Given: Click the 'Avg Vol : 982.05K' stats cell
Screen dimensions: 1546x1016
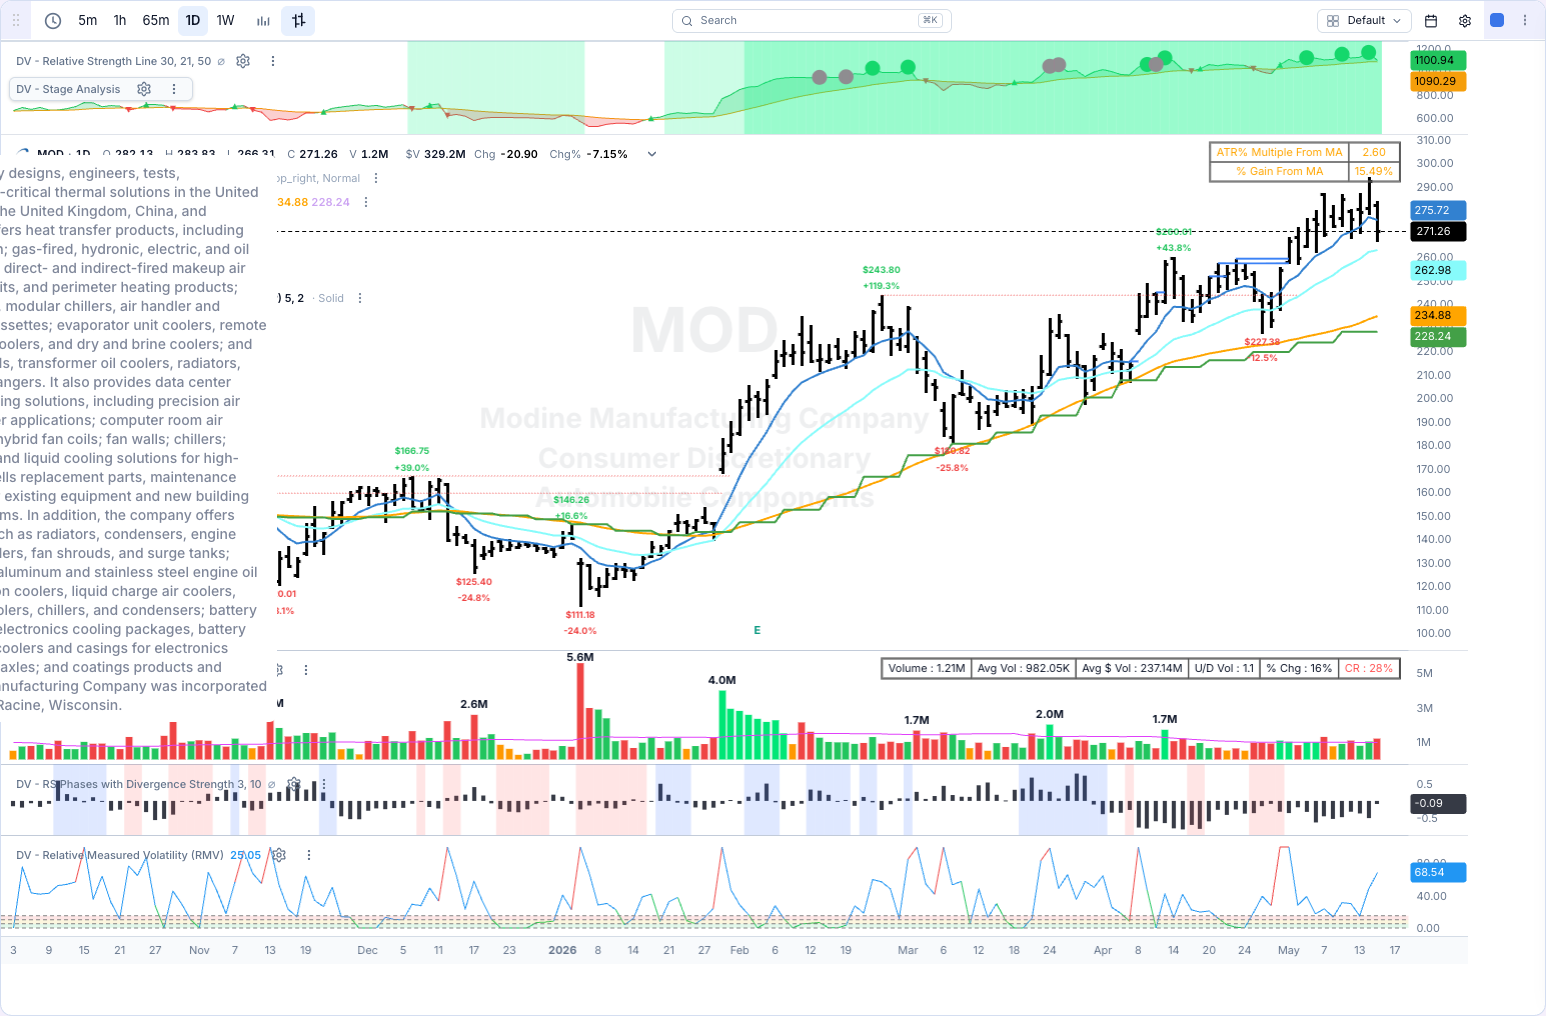Looking at the screenshot, I should [x=1024, y=668].
